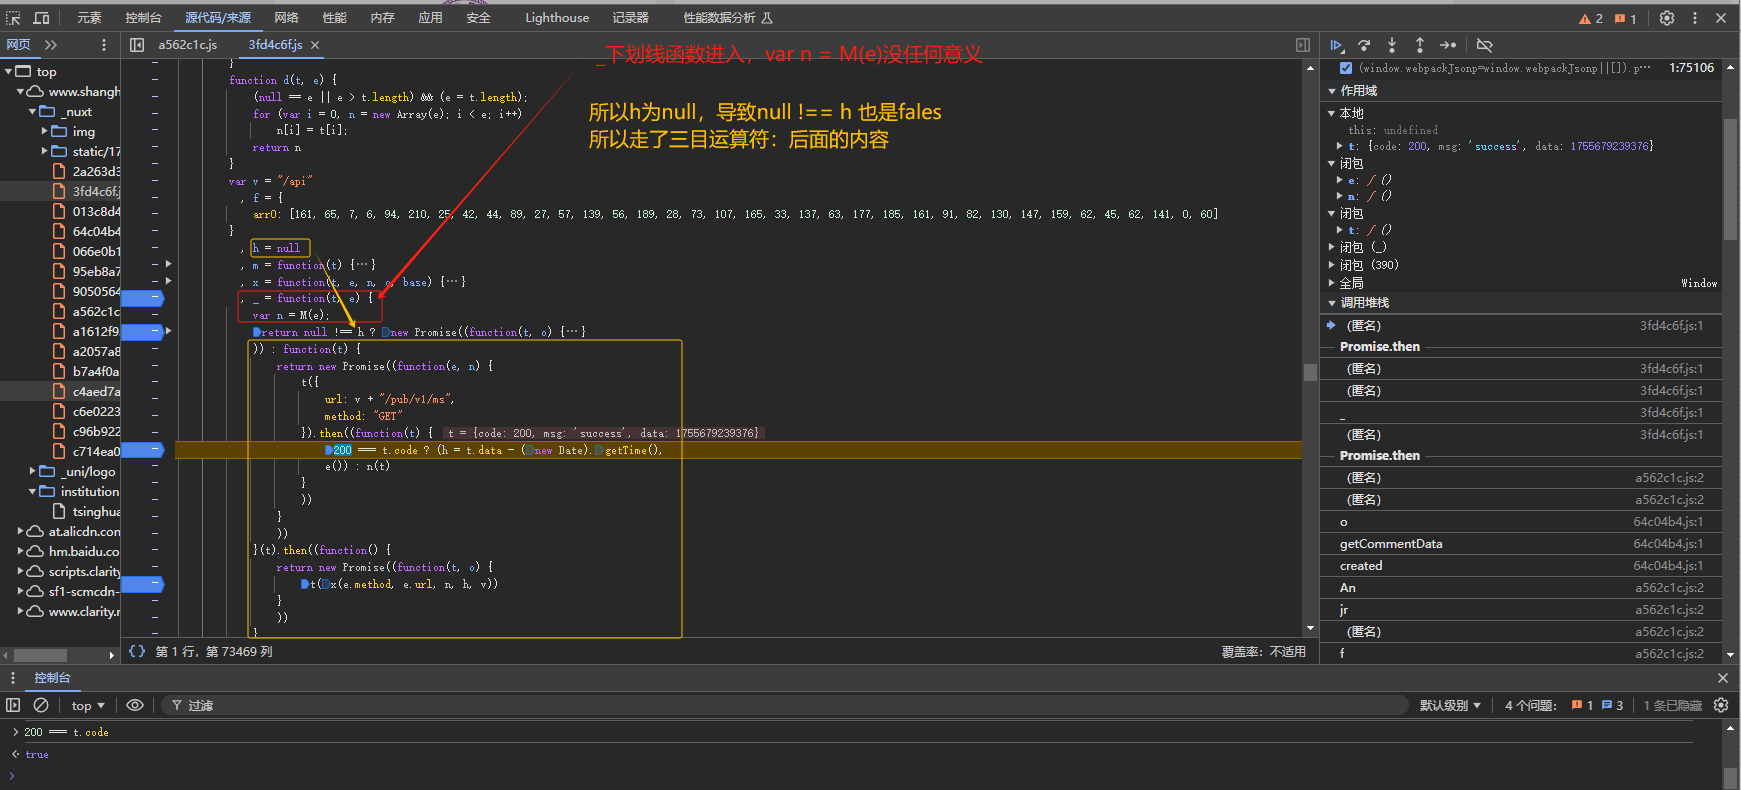Close the console drawer
The width and height of the screenshot is (1741, 790).
1722,678
